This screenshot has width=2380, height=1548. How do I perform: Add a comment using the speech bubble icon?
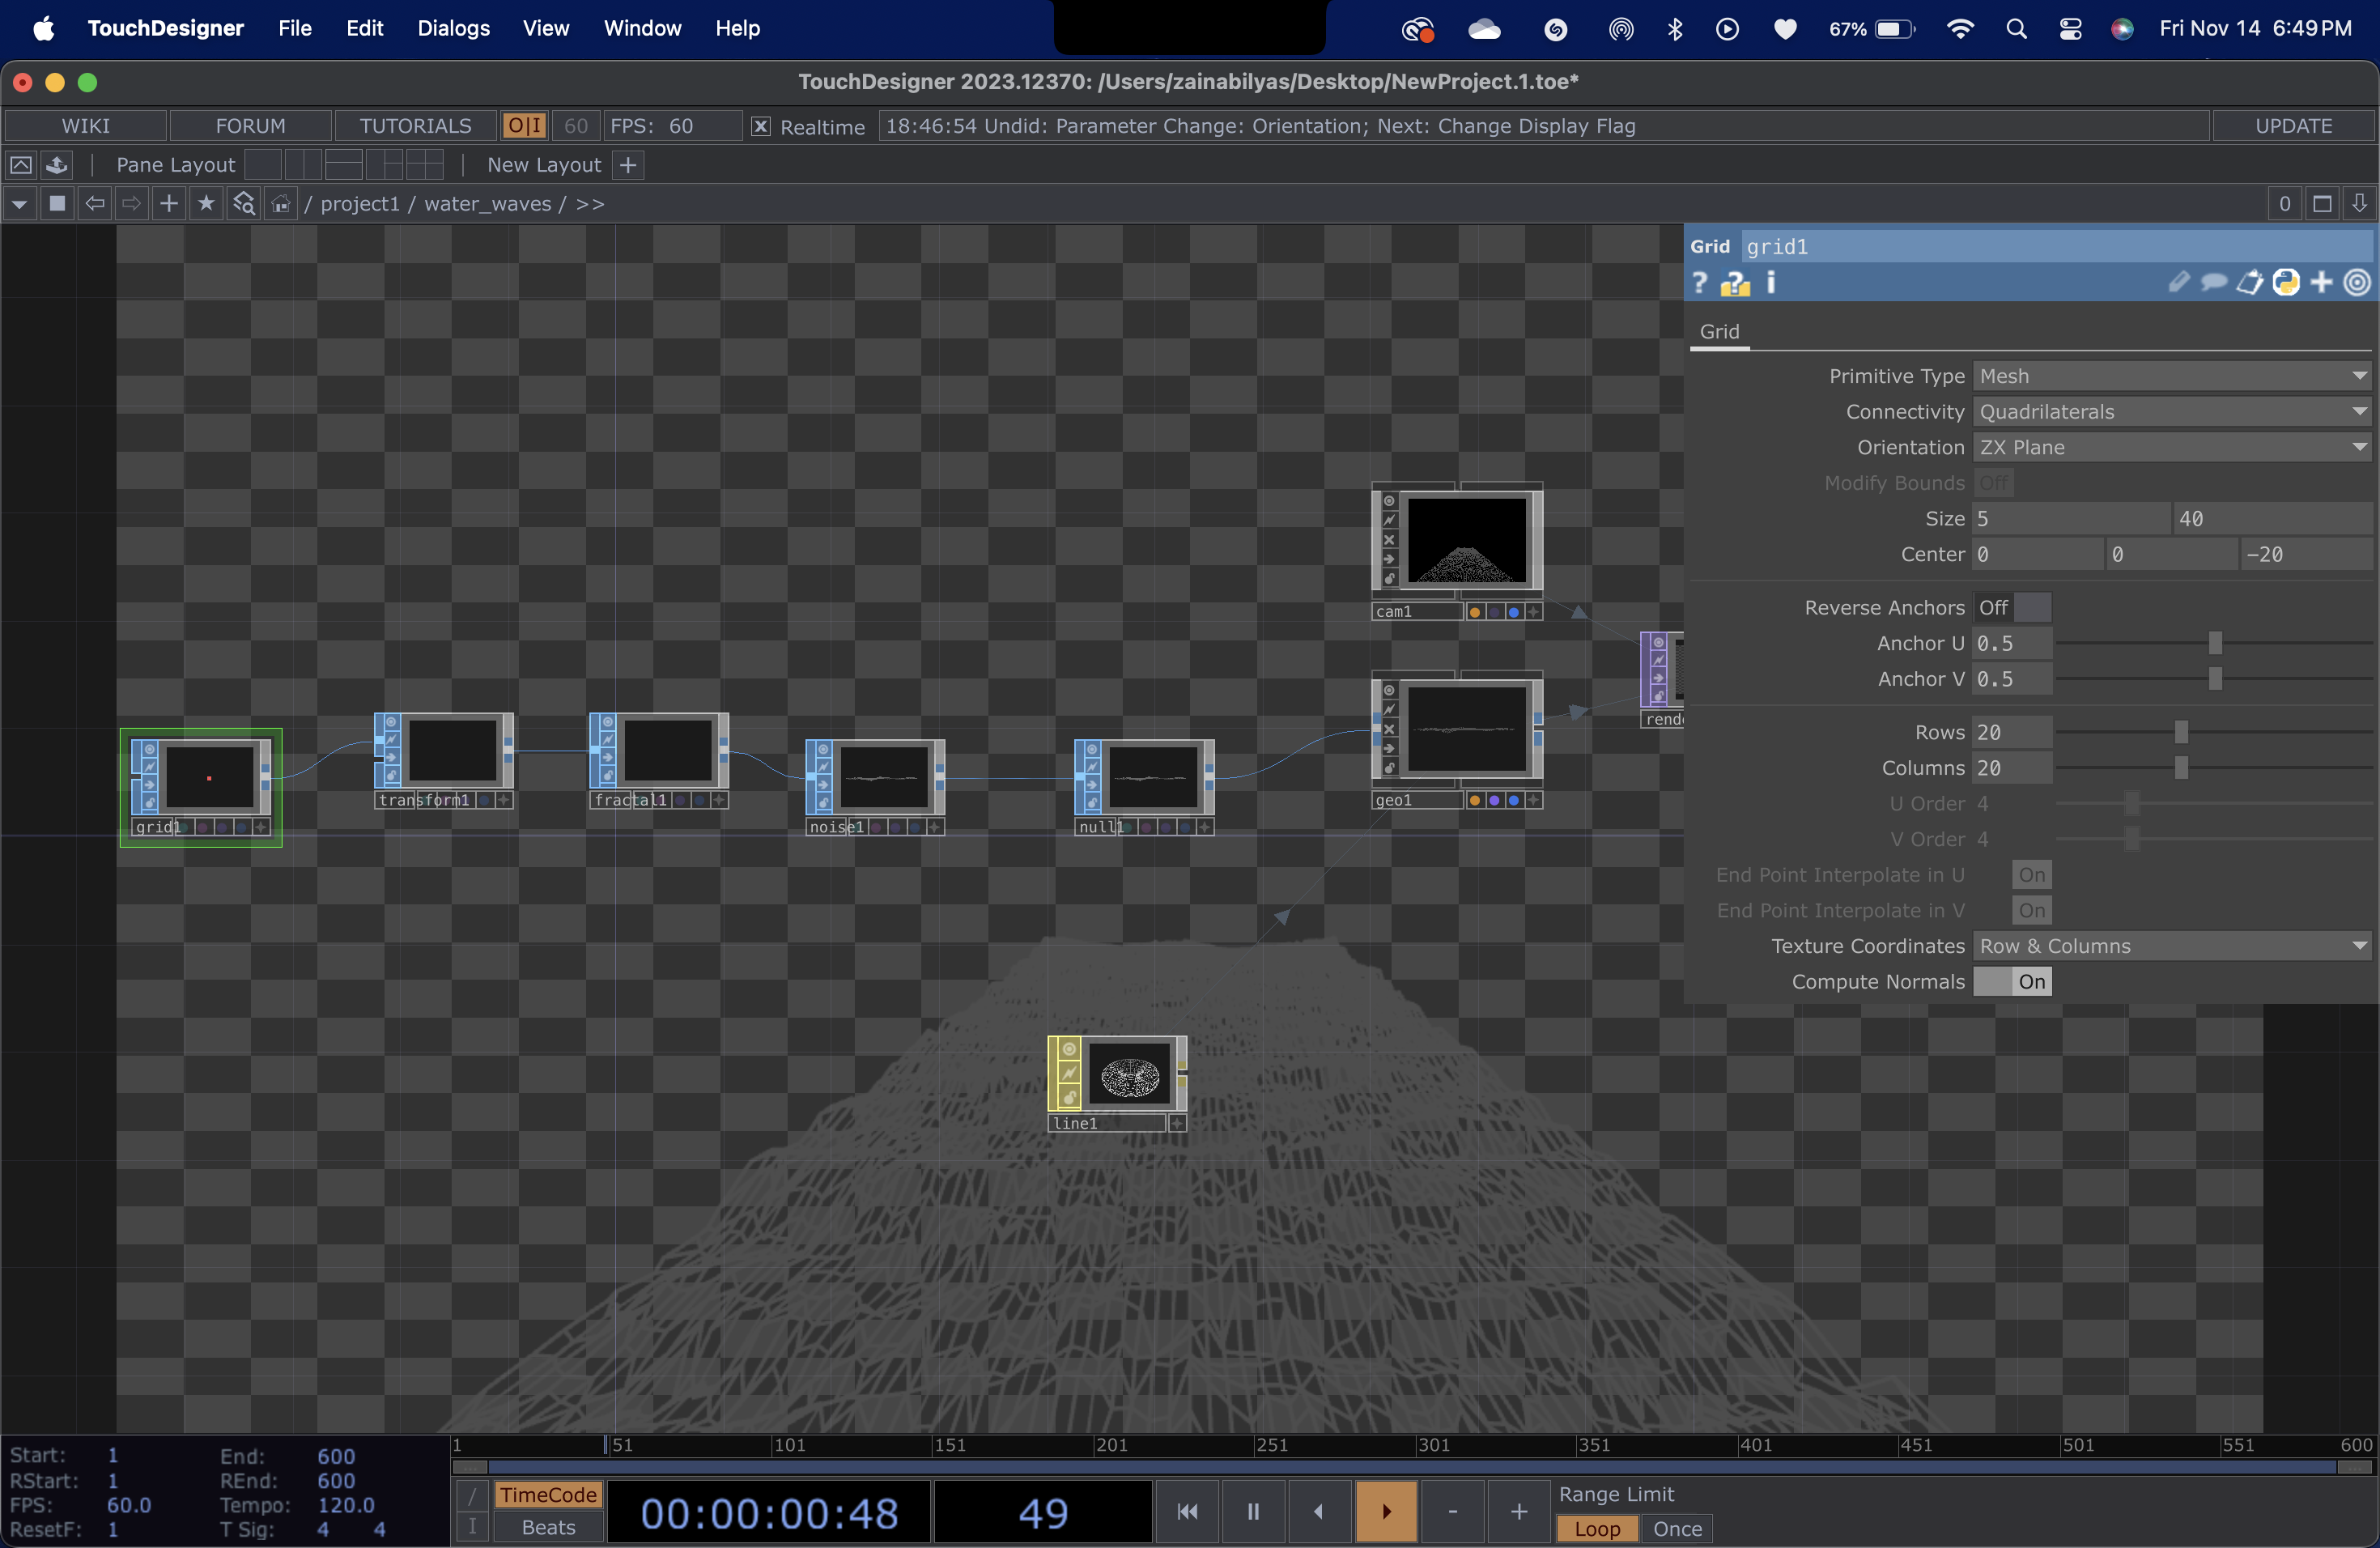pyautogui.click(x=2215, y=283)
